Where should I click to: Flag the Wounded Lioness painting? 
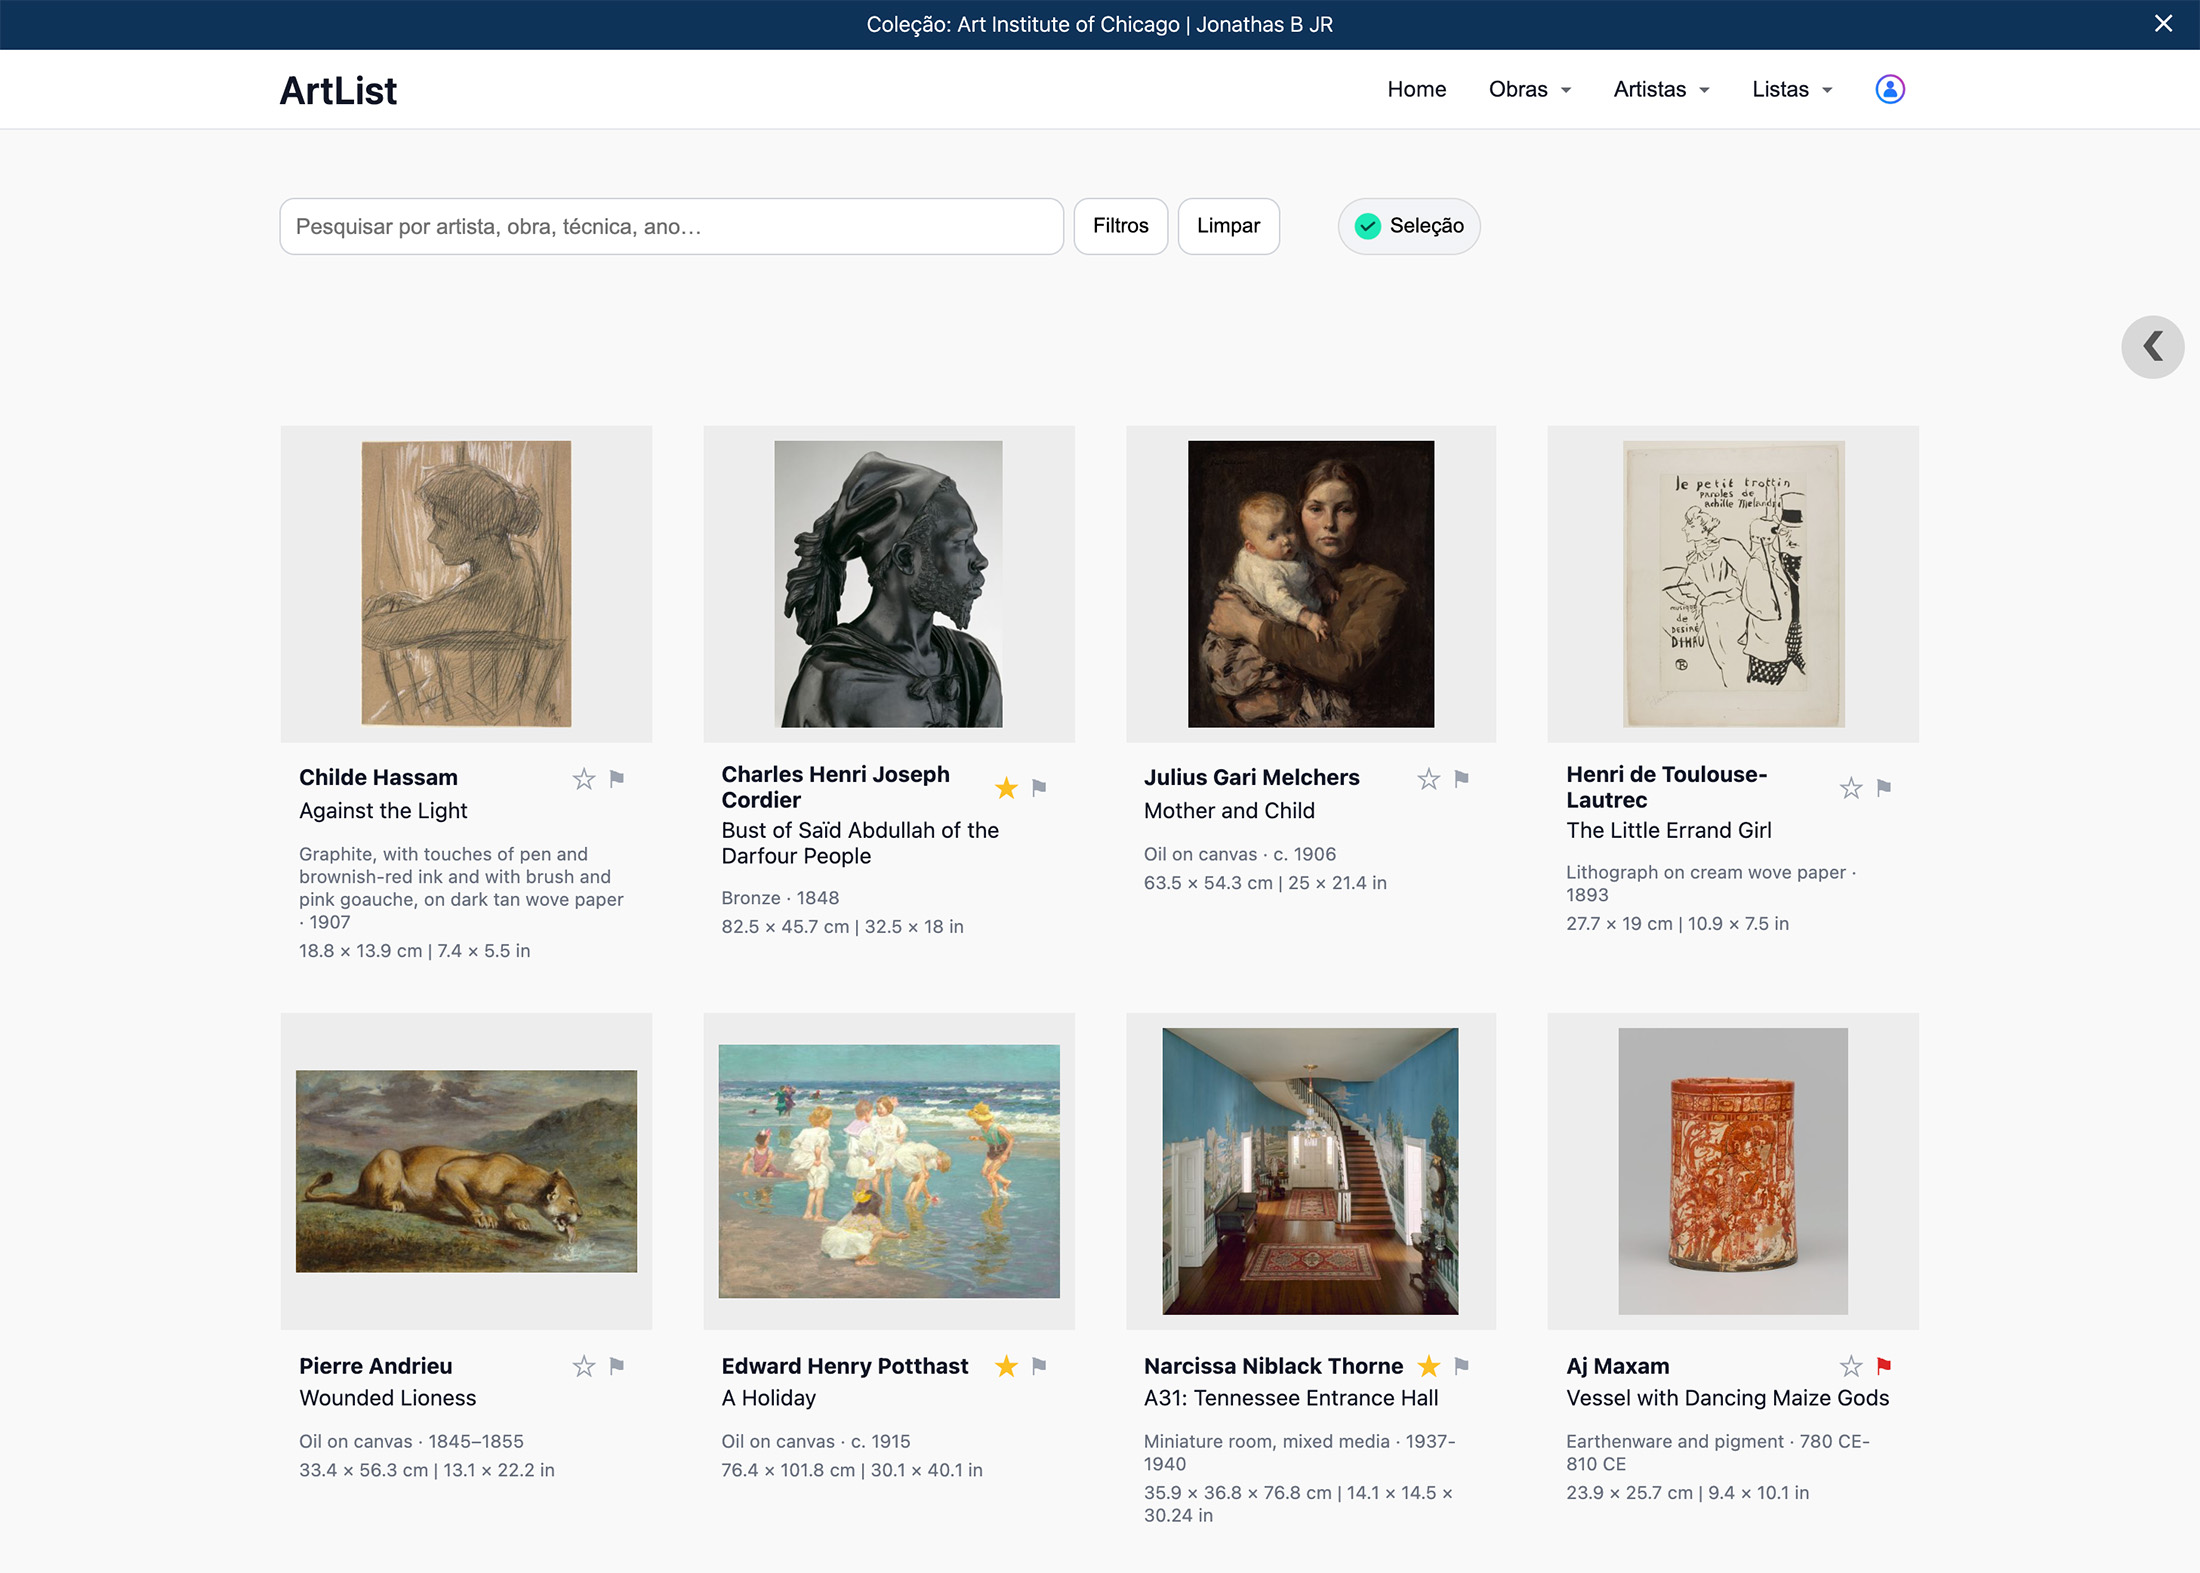tap(617, 1366)
